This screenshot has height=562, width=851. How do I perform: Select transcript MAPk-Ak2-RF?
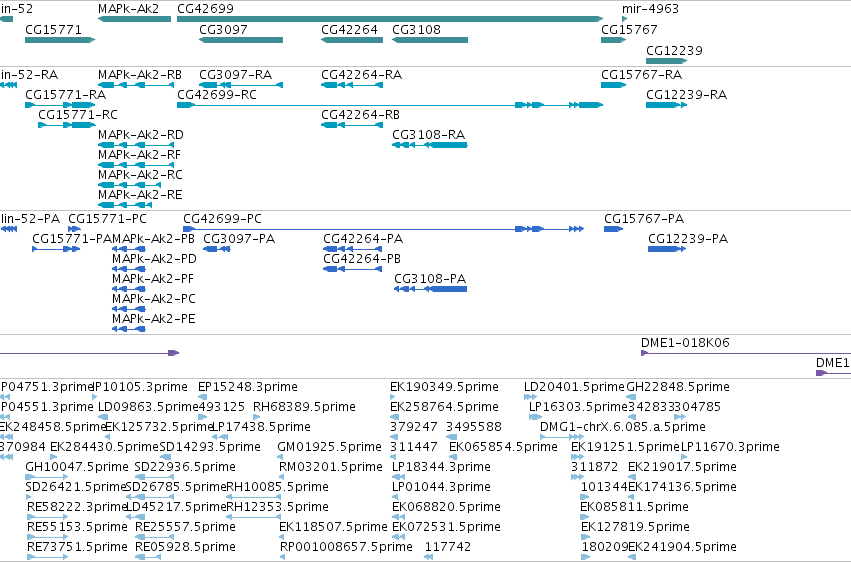click(x=136, y=165)
